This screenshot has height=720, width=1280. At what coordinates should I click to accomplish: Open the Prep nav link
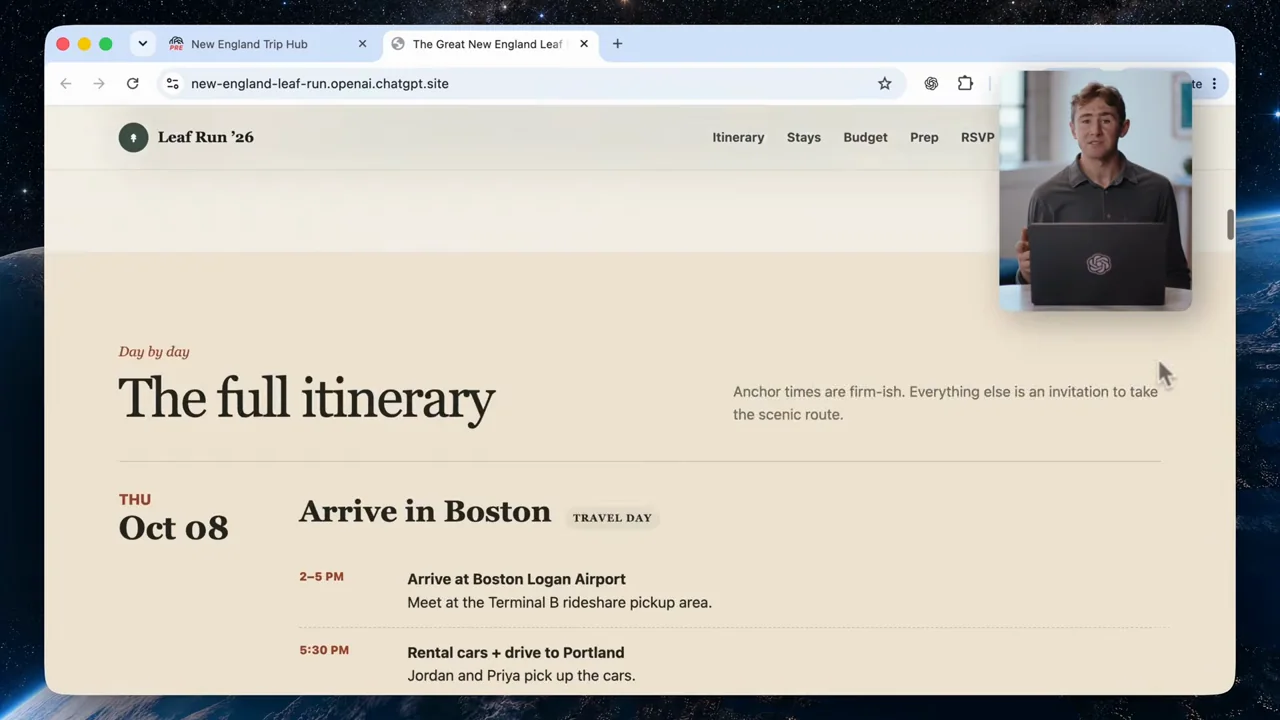[x=924, y=138]
